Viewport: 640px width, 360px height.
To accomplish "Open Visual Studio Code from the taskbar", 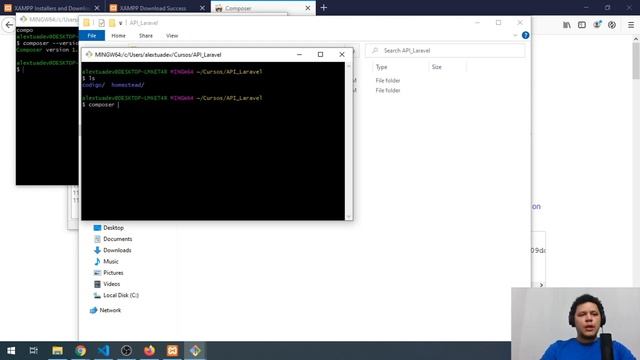I will coord(103,351).
